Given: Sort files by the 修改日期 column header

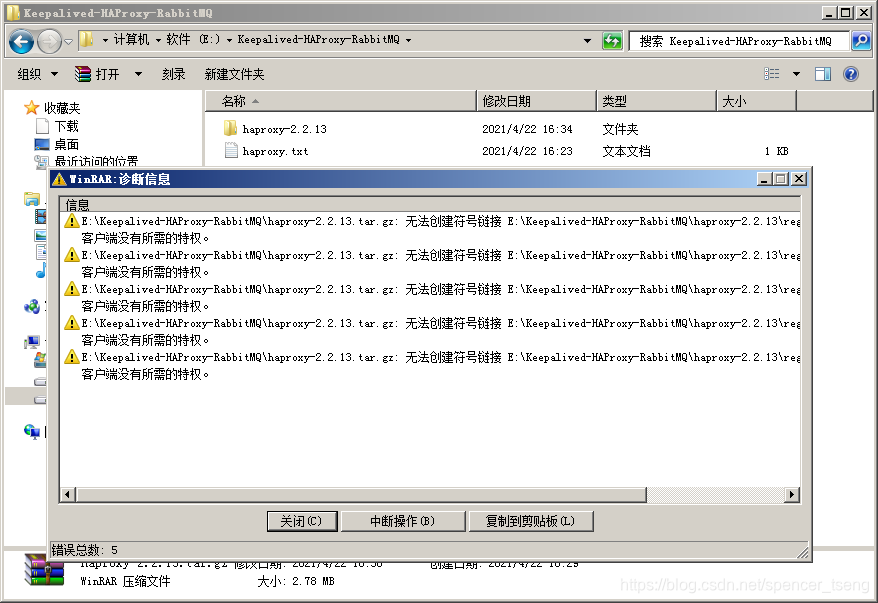Looking at the screenshot, I should (x=536, y=101).
